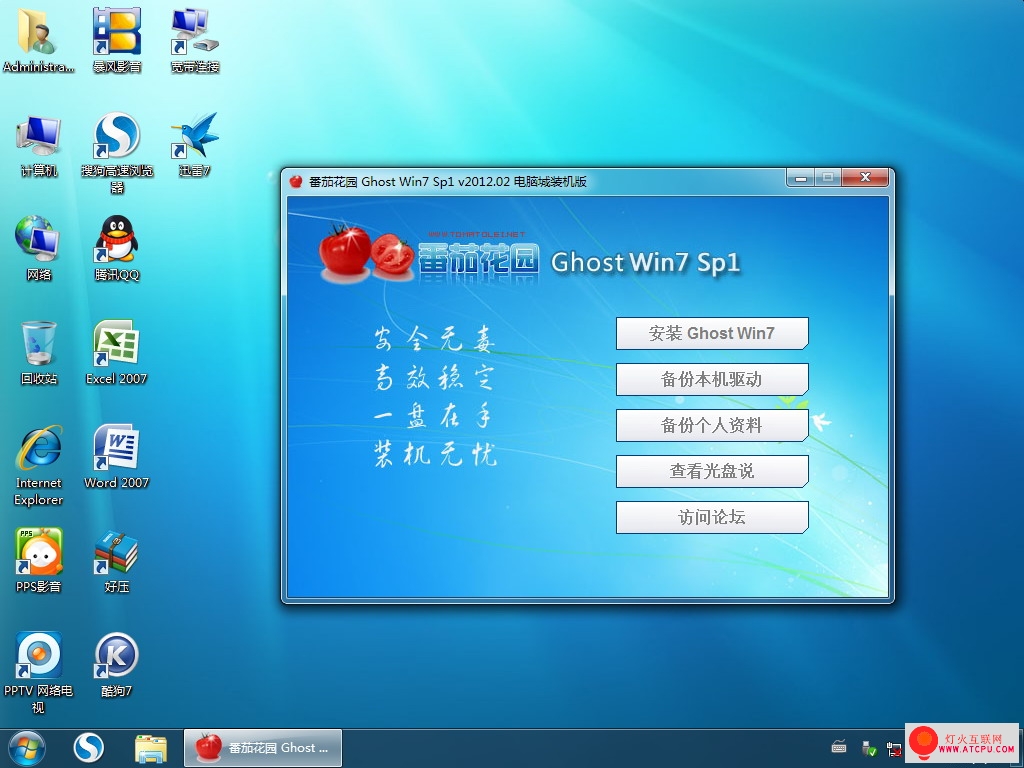The image size is (1024, 768).
Task: Select the 回收站 recycle bin icon
Action: (x=39, y=353)
